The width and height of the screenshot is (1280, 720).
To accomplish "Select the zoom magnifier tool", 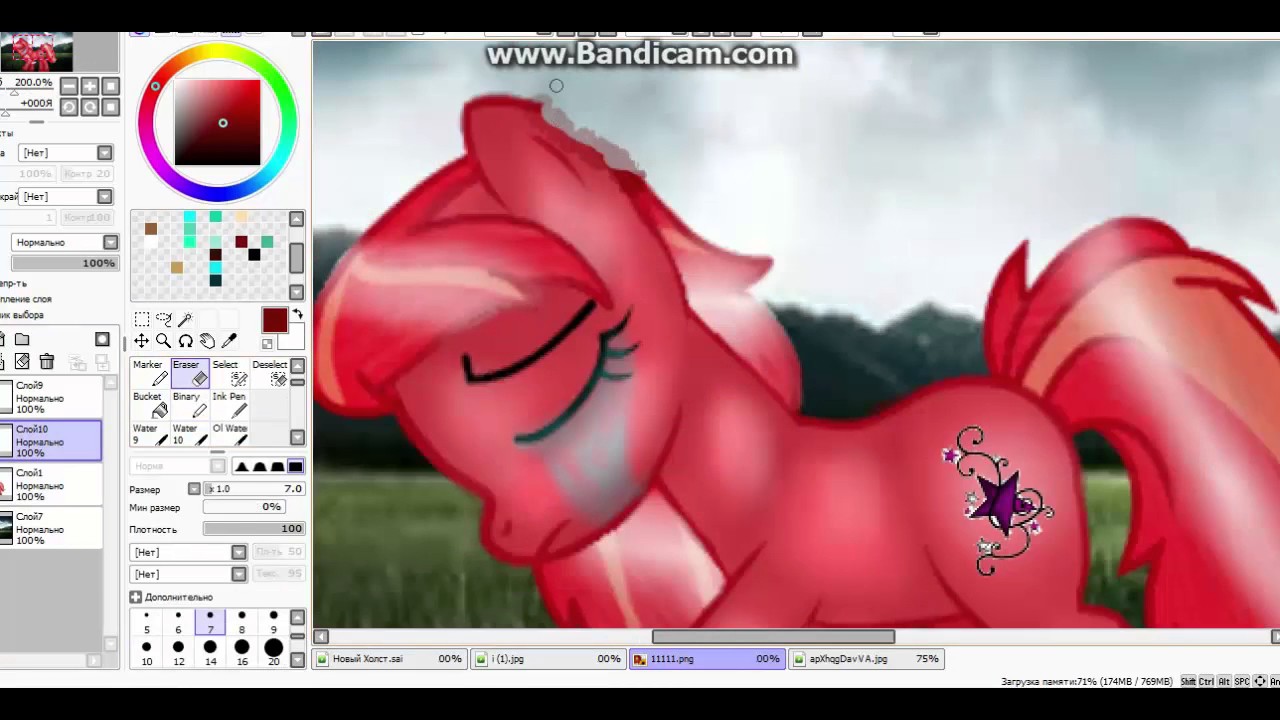I will tap(164, 341).
